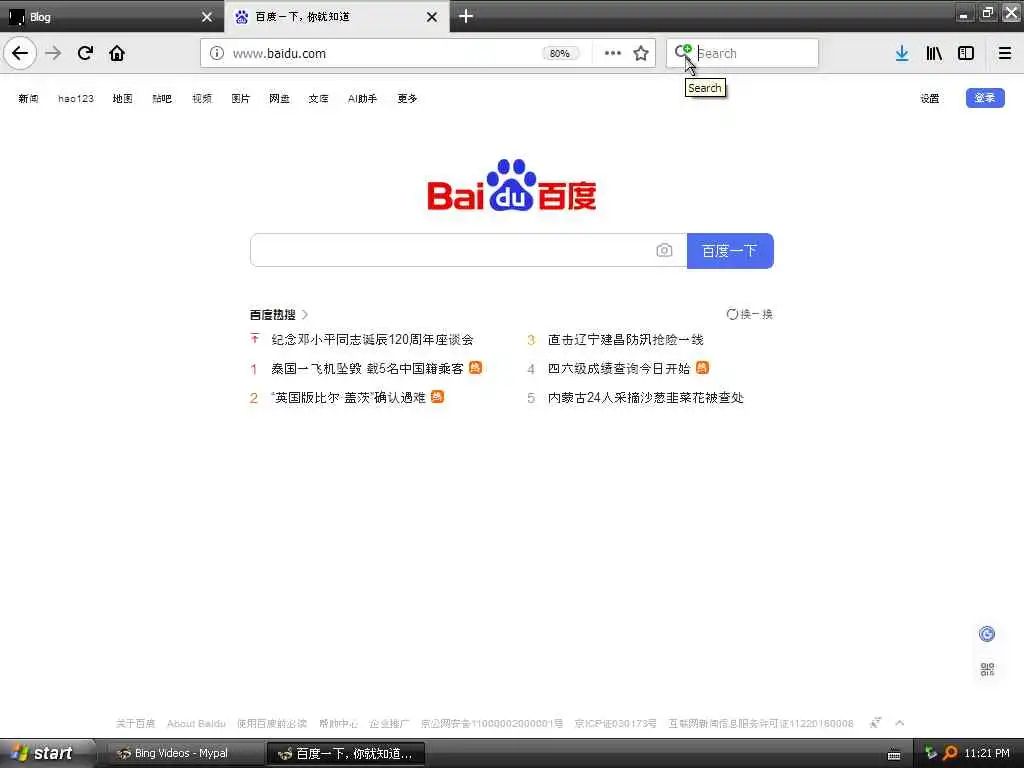Click the round blue assistant icon at right
Viewport: 1024px width, 768px height.
(987, 634)
